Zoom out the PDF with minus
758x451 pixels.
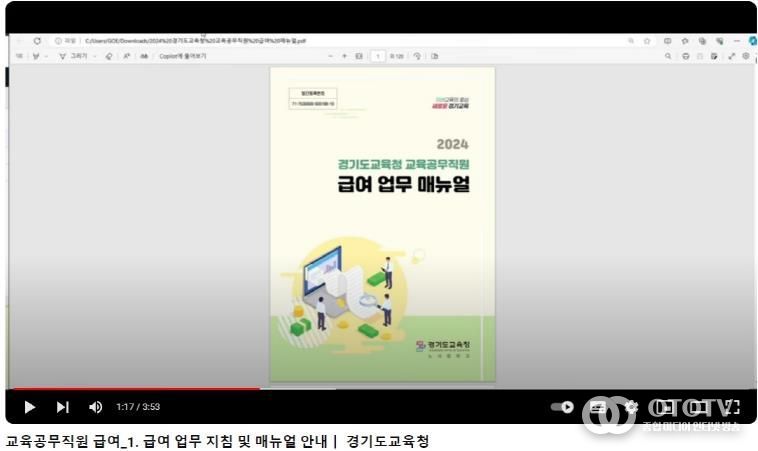(331, 56)
